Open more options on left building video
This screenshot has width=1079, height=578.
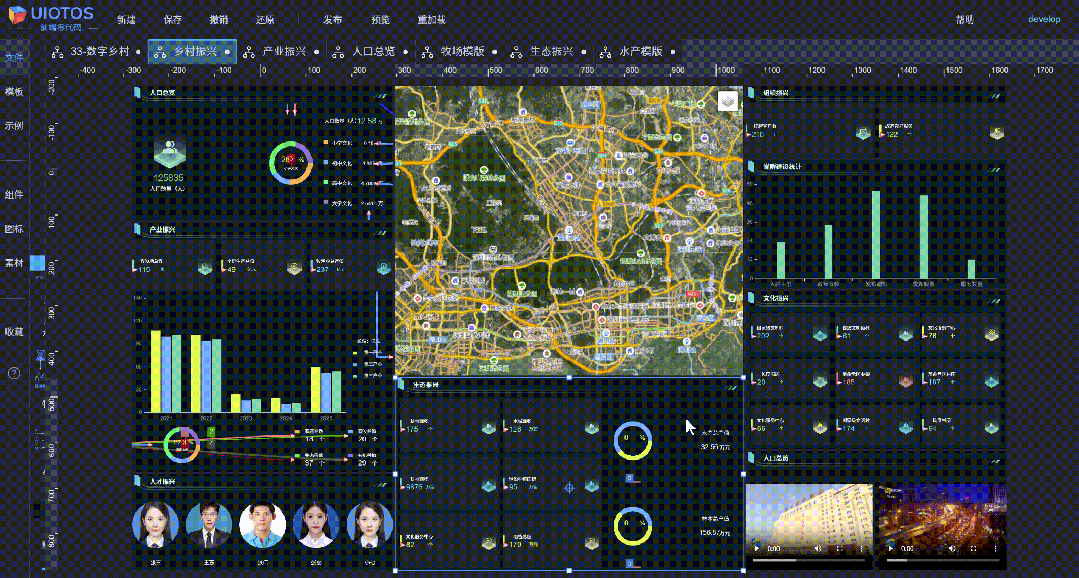862,548
